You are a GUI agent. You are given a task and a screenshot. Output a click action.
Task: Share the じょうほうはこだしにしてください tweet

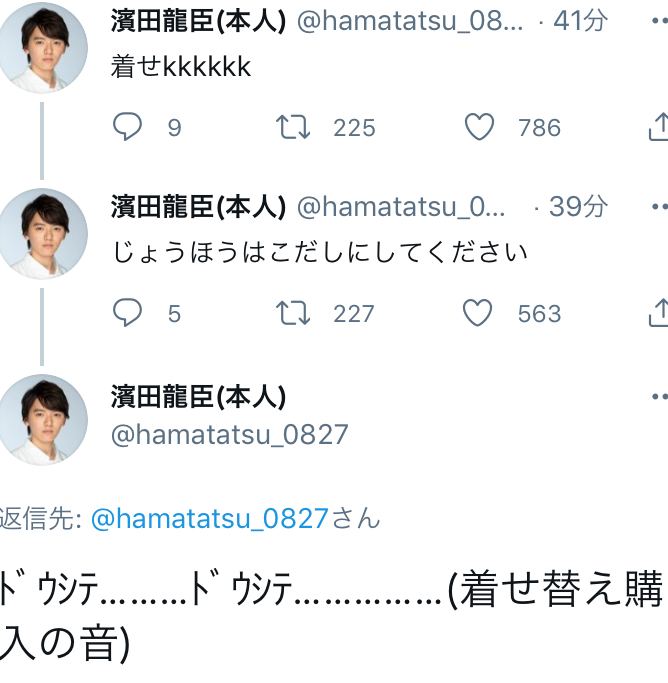(x=658, y=313)
